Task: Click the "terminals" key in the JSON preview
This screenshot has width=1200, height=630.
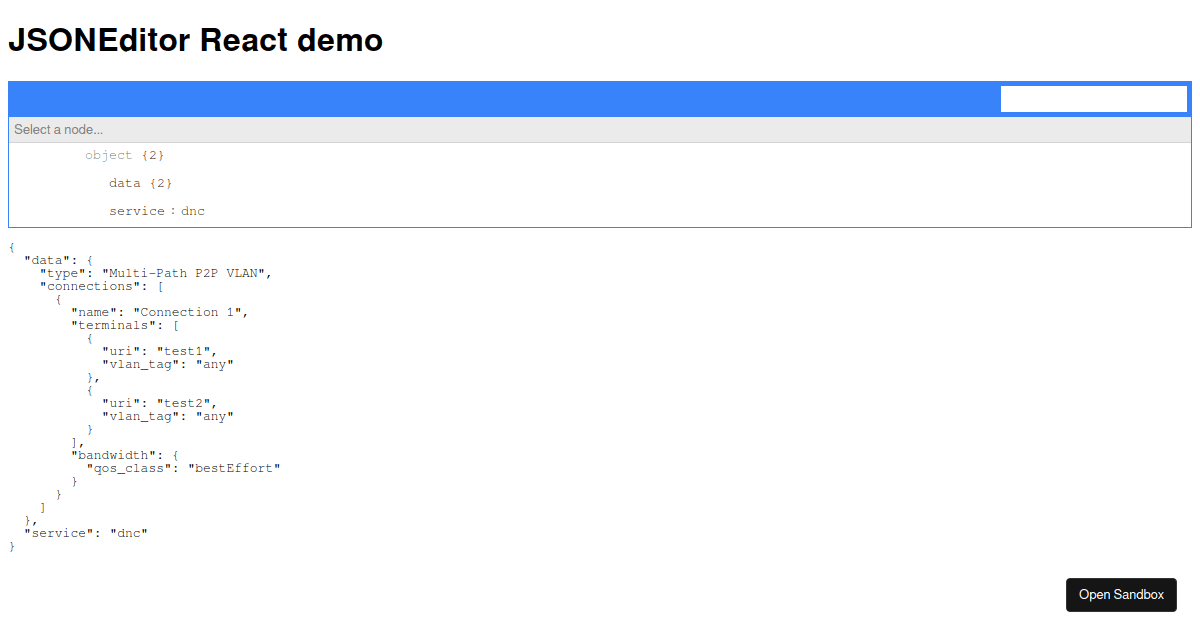Action: pos(118,325)
